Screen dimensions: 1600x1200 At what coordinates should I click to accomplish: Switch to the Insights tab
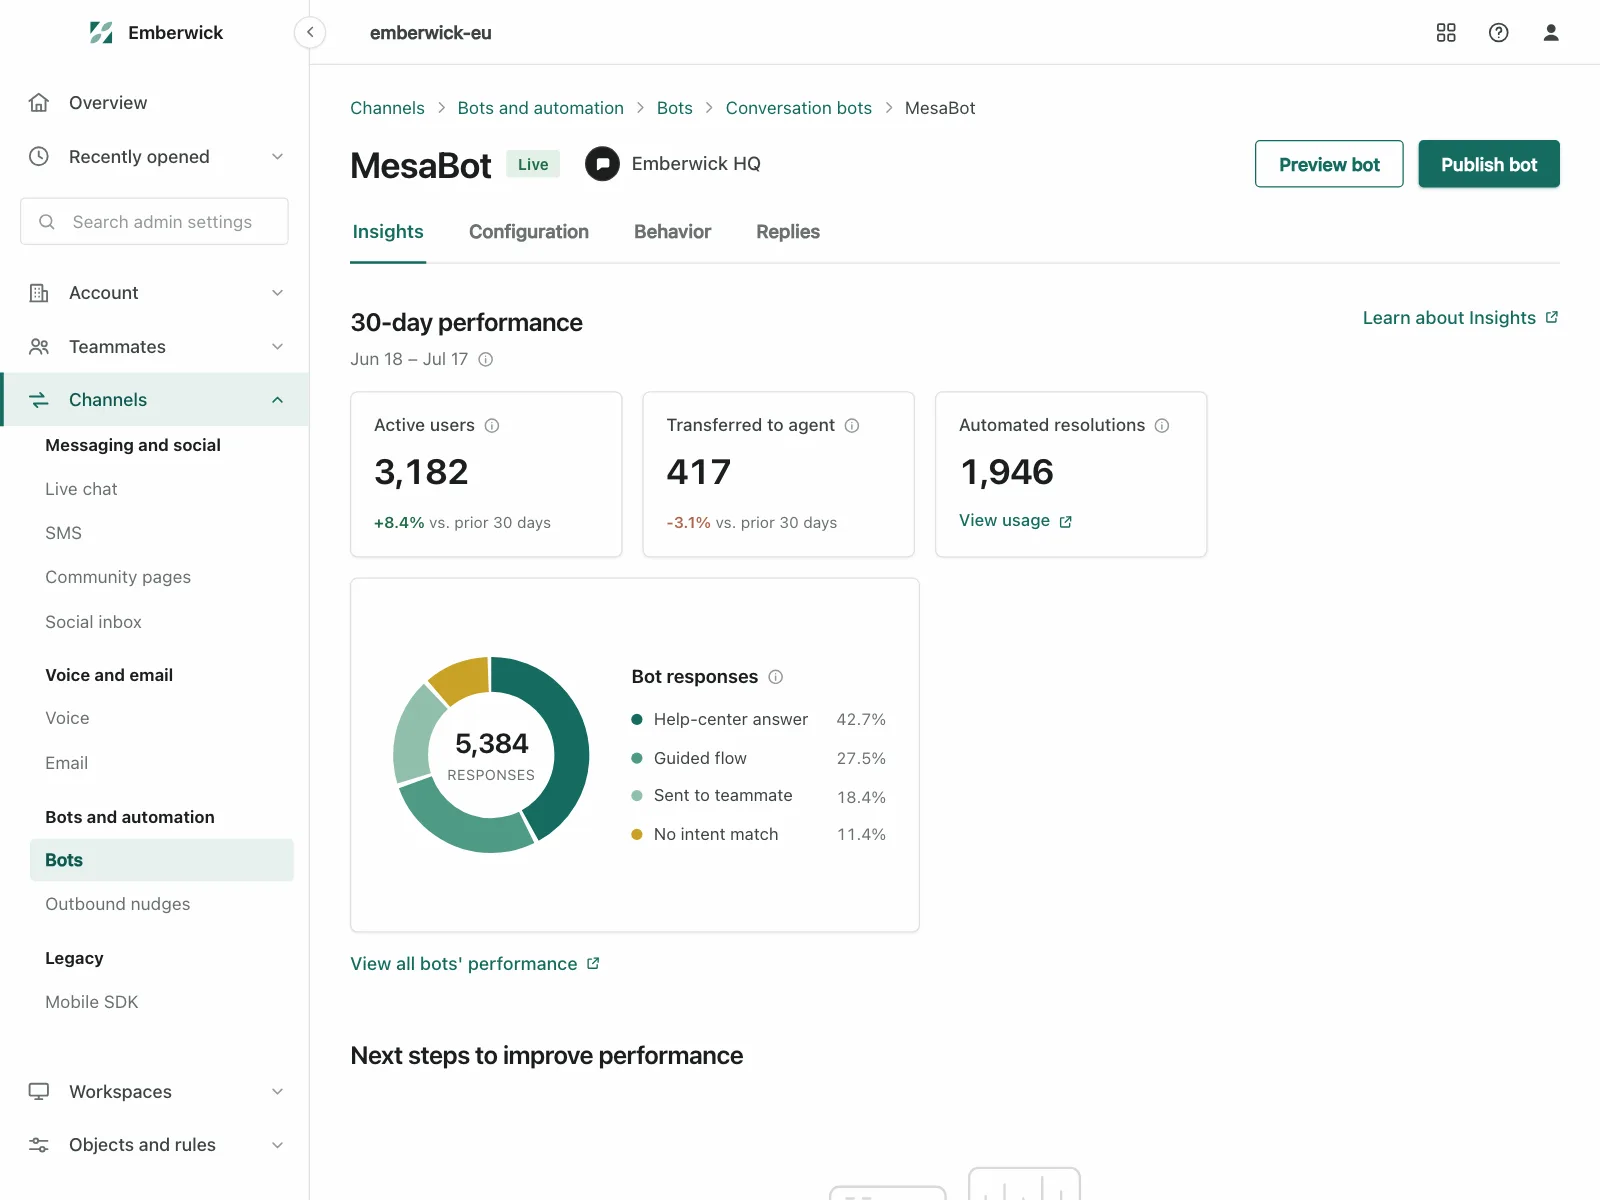[388, 232]
